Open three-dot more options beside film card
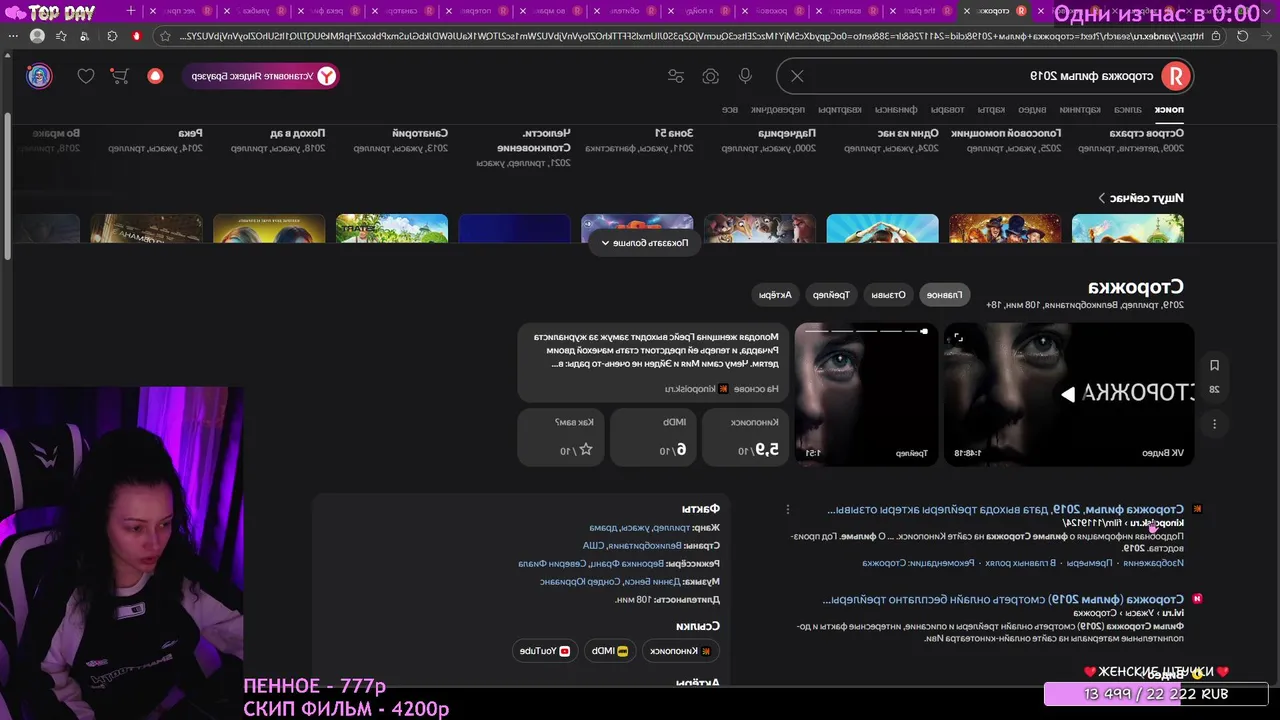The image size is (1280, 720). click(1214, 424)
